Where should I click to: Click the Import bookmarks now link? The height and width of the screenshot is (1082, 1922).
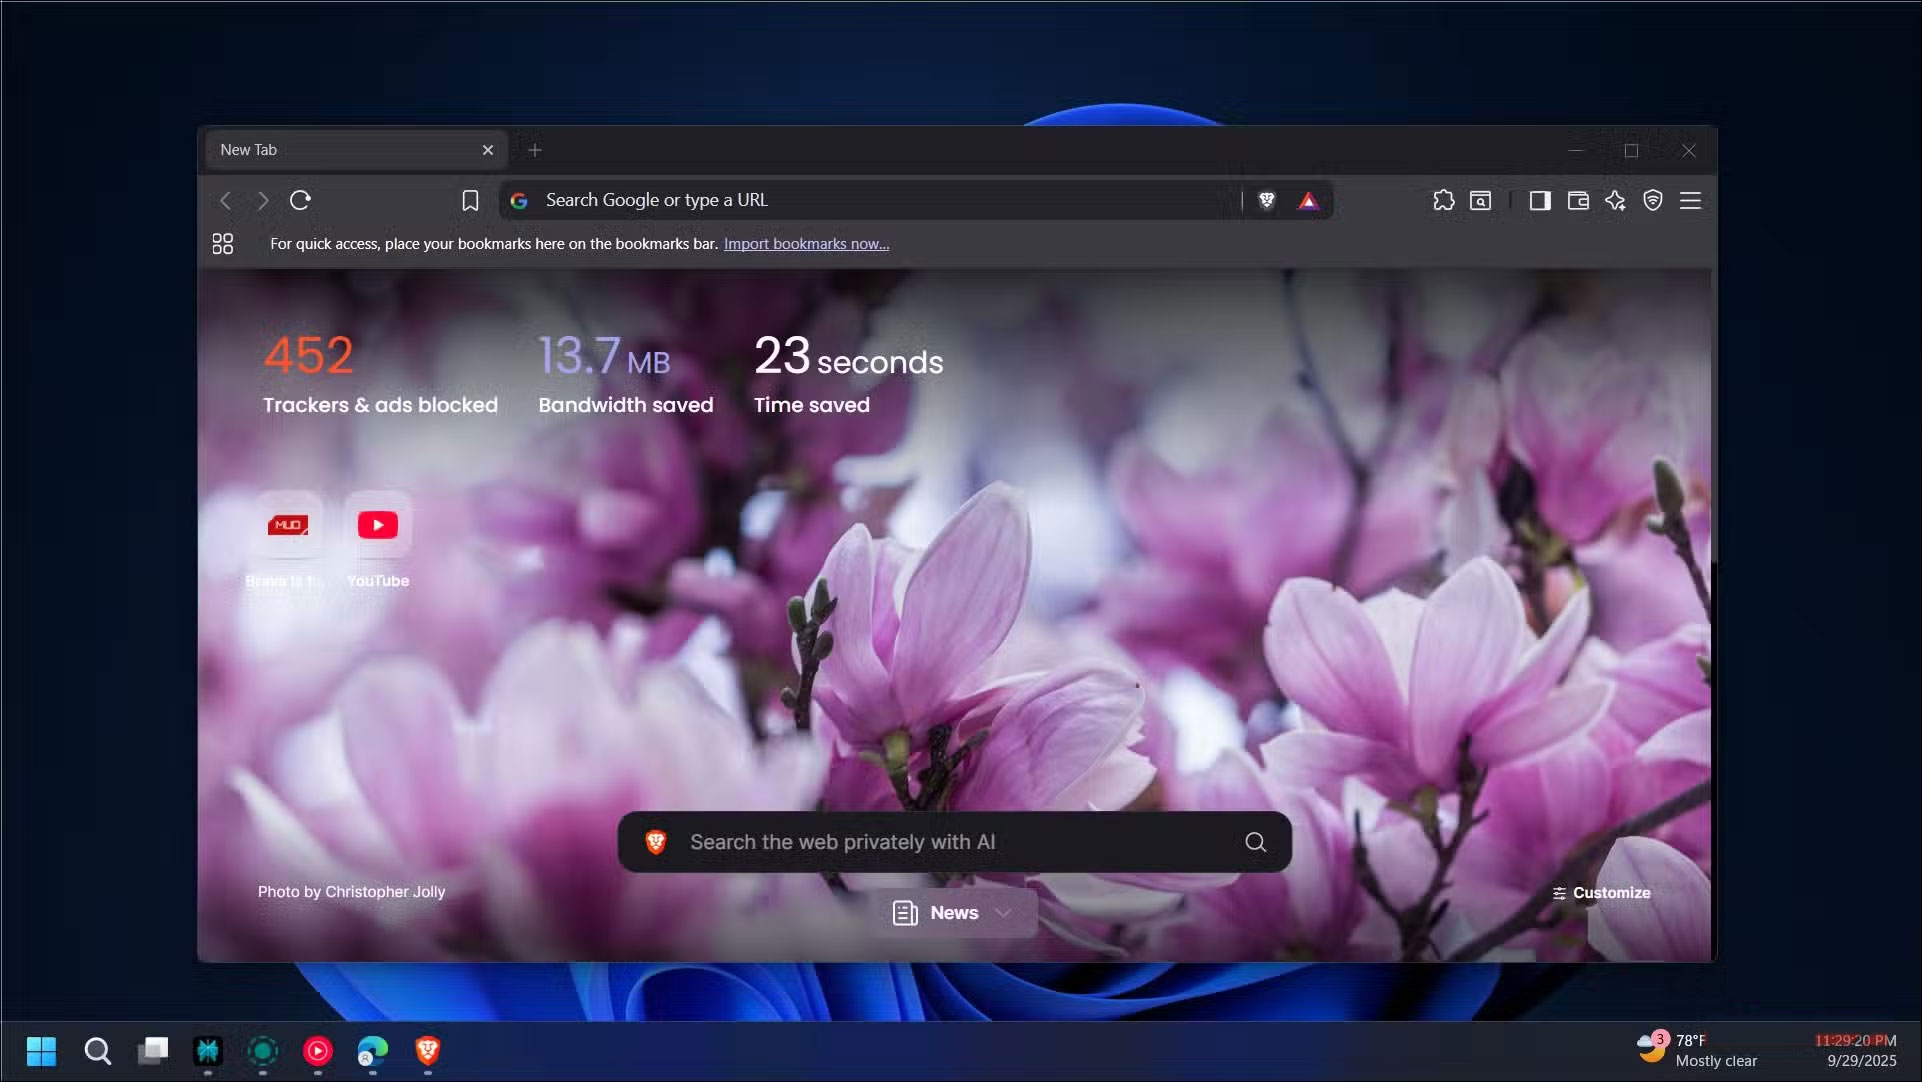[805, 243]
